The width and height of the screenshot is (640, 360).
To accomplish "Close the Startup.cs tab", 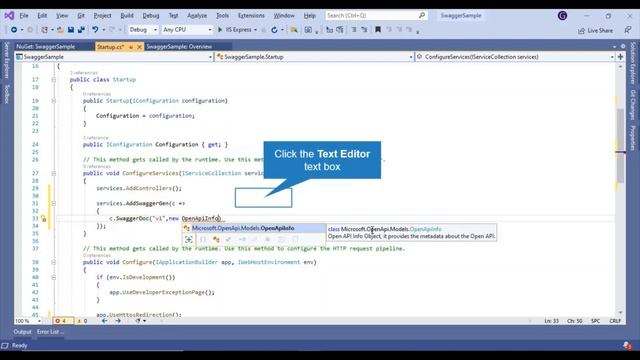I will point(139,47).
